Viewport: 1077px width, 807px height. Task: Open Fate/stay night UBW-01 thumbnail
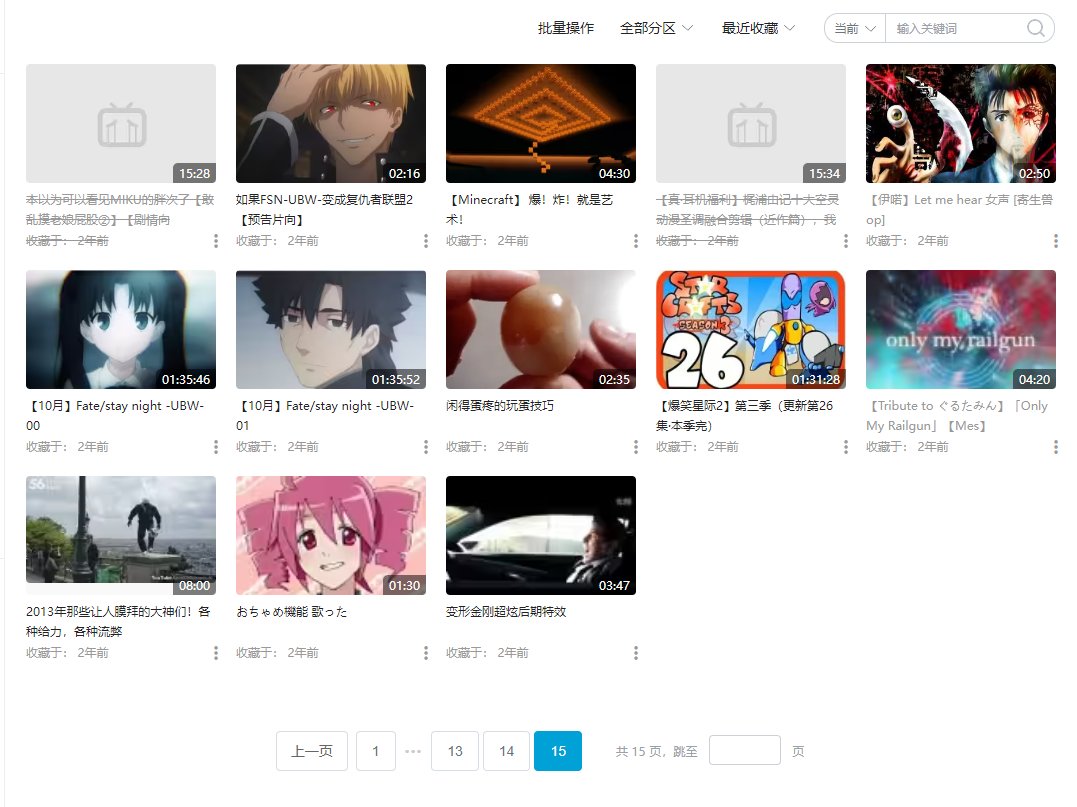pos(331,330)
